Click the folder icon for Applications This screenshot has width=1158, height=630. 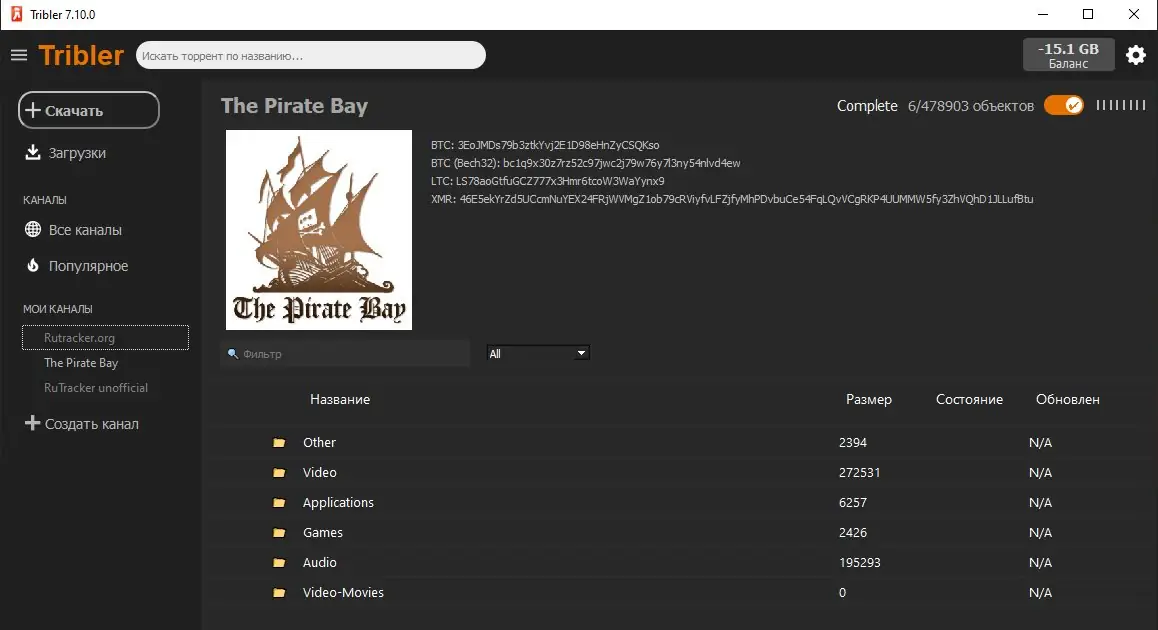[279, 502]
